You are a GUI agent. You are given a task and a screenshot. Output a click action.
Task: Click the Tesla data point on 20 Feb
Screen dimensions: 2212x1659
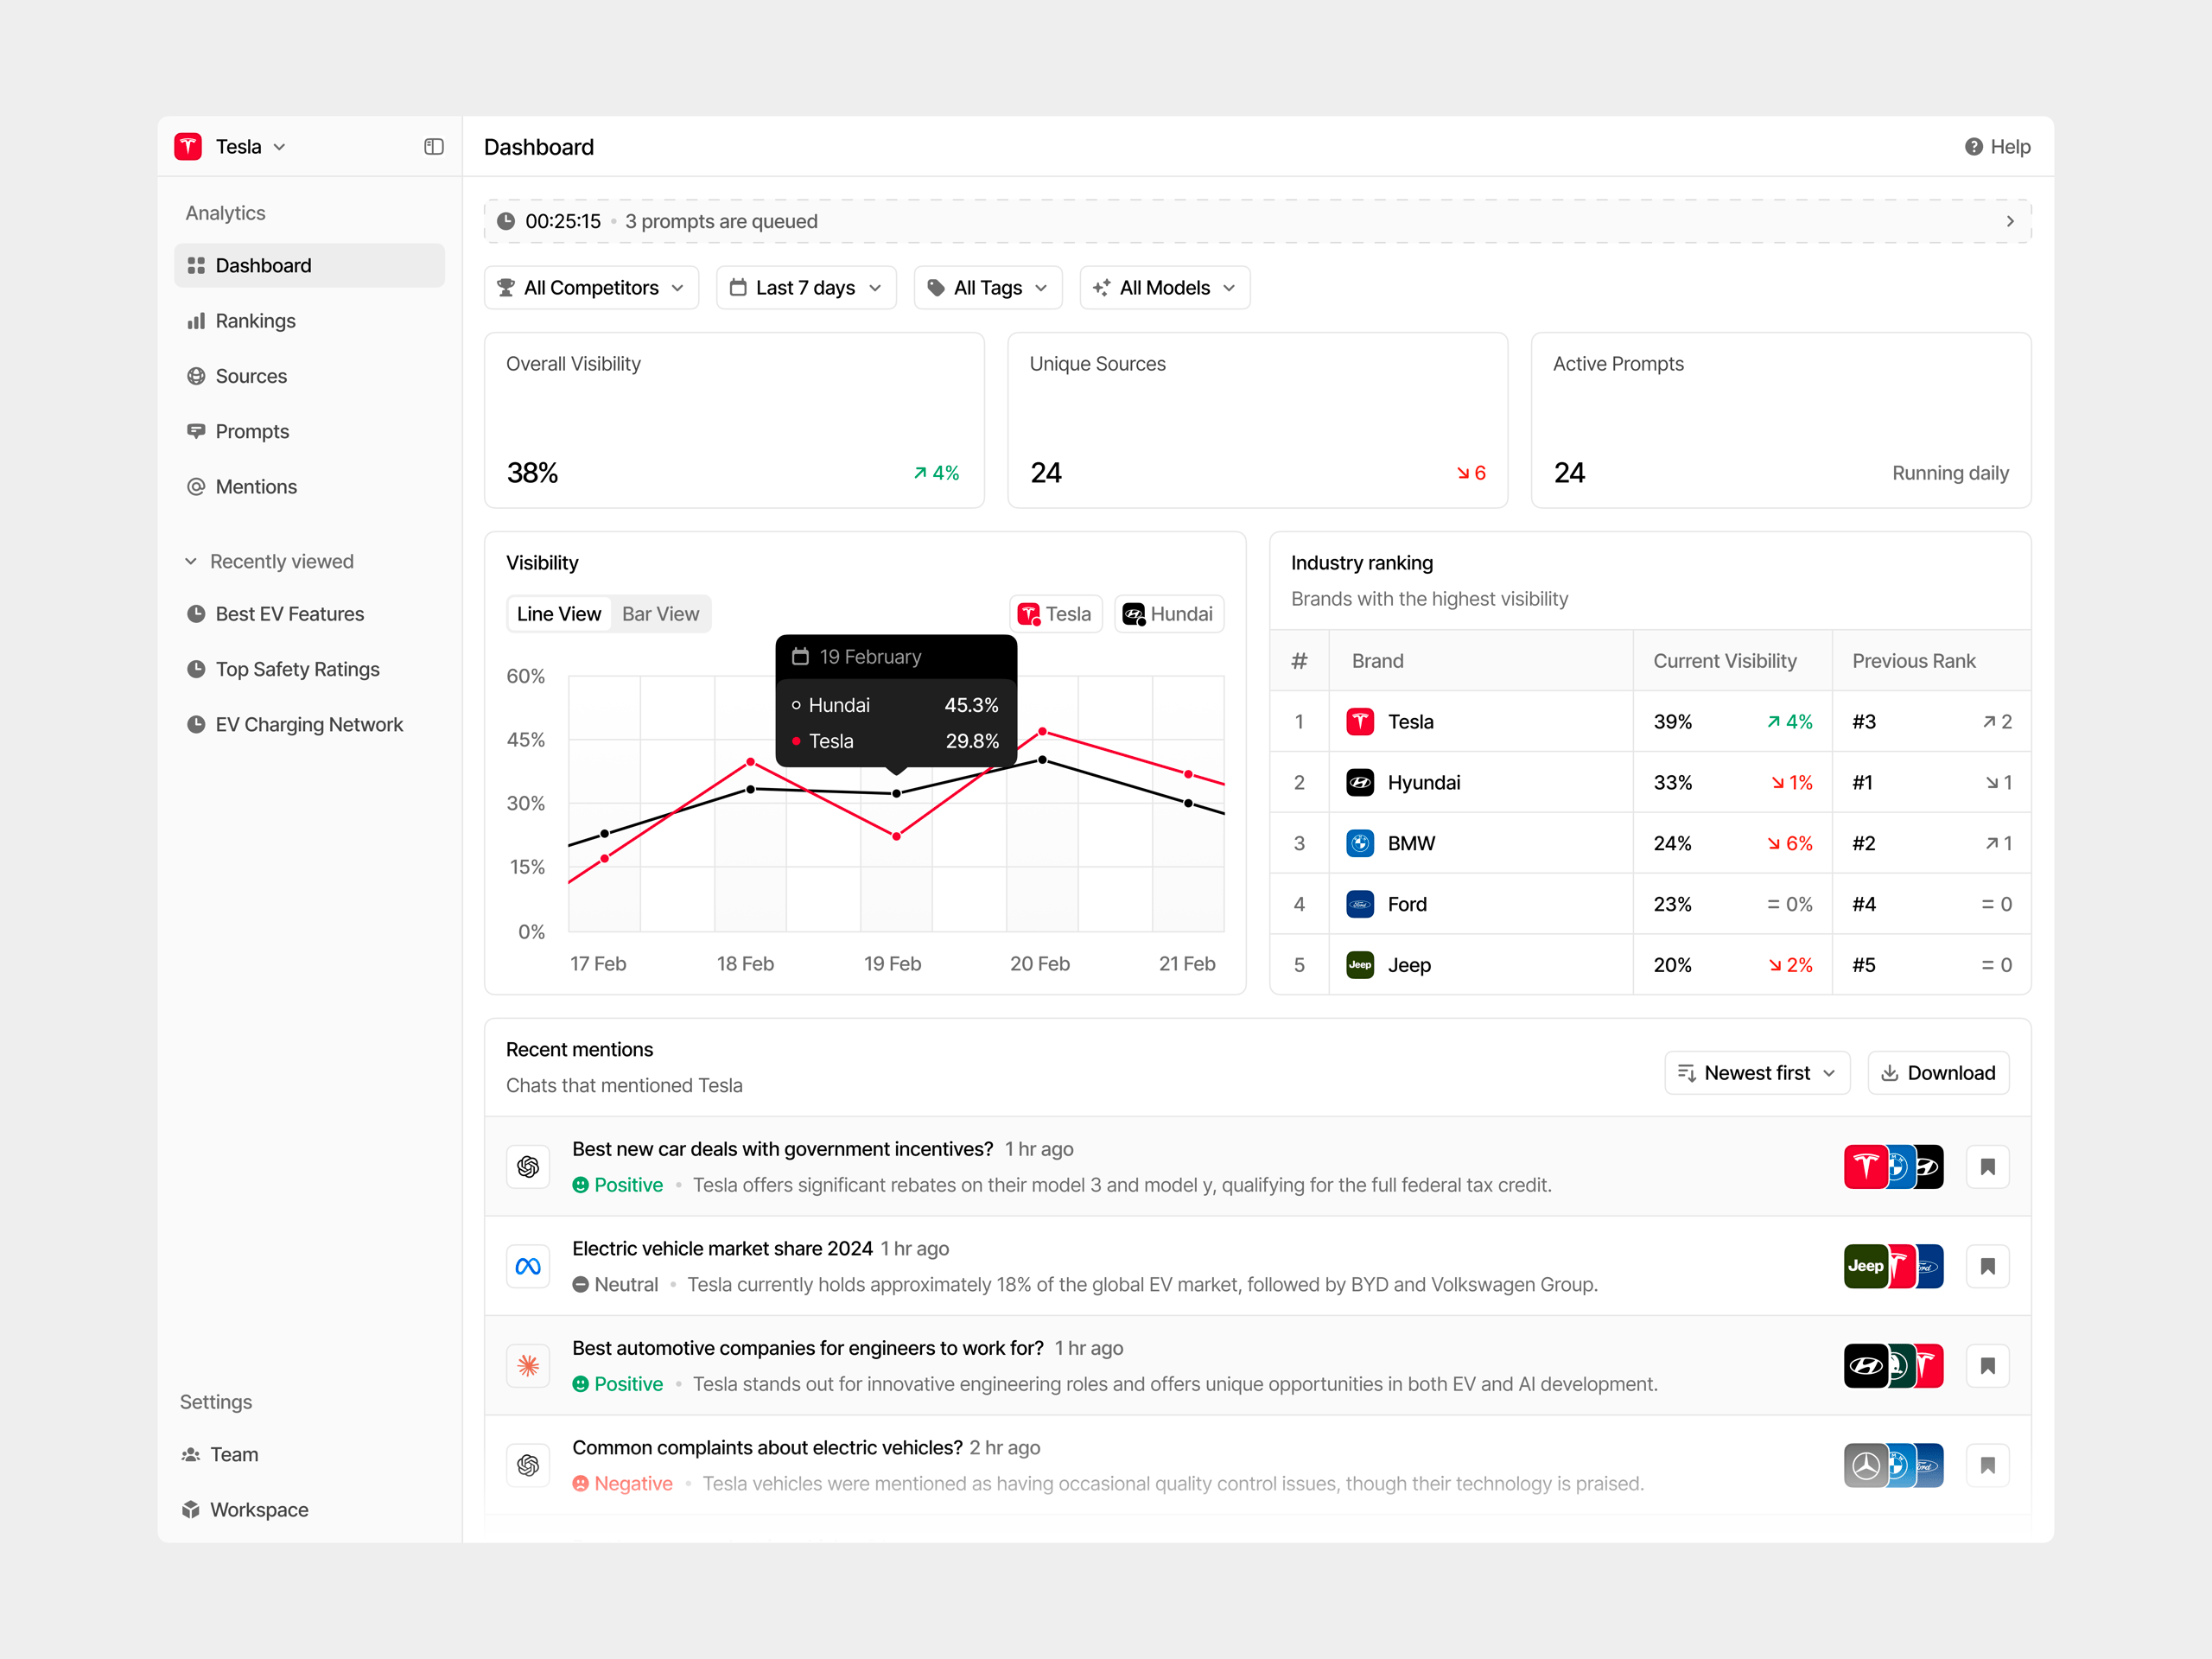click(1042, 732)
